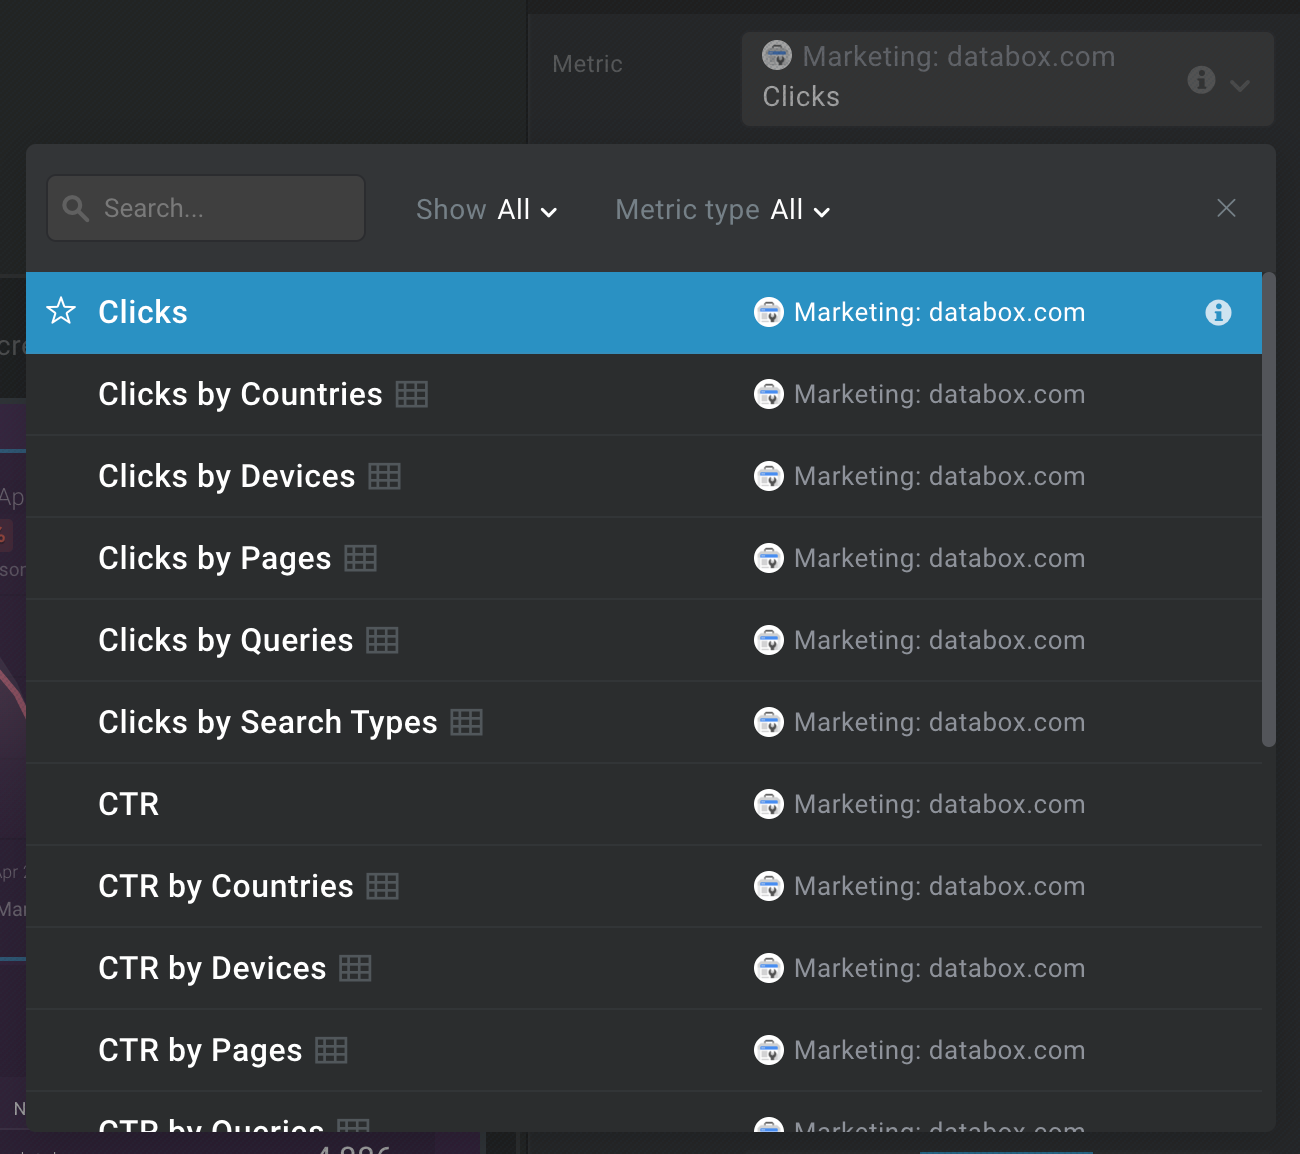Click Marketing: databox.com in CTR row
This screenshot has width=1300, height=1154.
coord(939,805)
